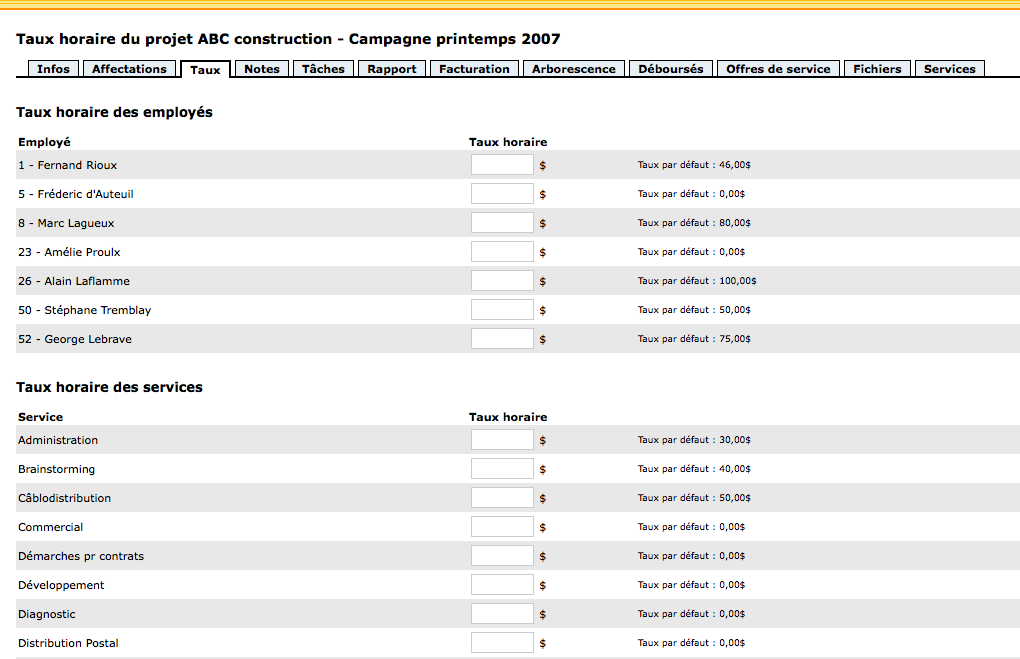Focus the Brainstorming hourly rate input
The width and height of the screenshot is (1020, 659).
coord(502,469)
